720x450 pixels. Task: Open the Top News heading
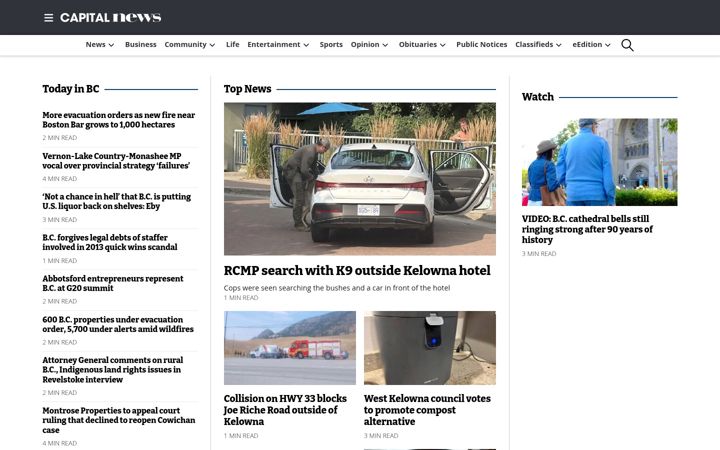click(x=248, y=89)
